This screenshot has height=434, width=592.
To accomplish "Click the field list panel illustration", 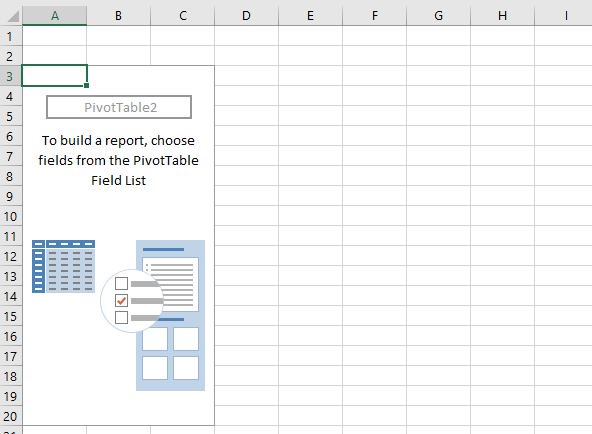I will [170, 315].
